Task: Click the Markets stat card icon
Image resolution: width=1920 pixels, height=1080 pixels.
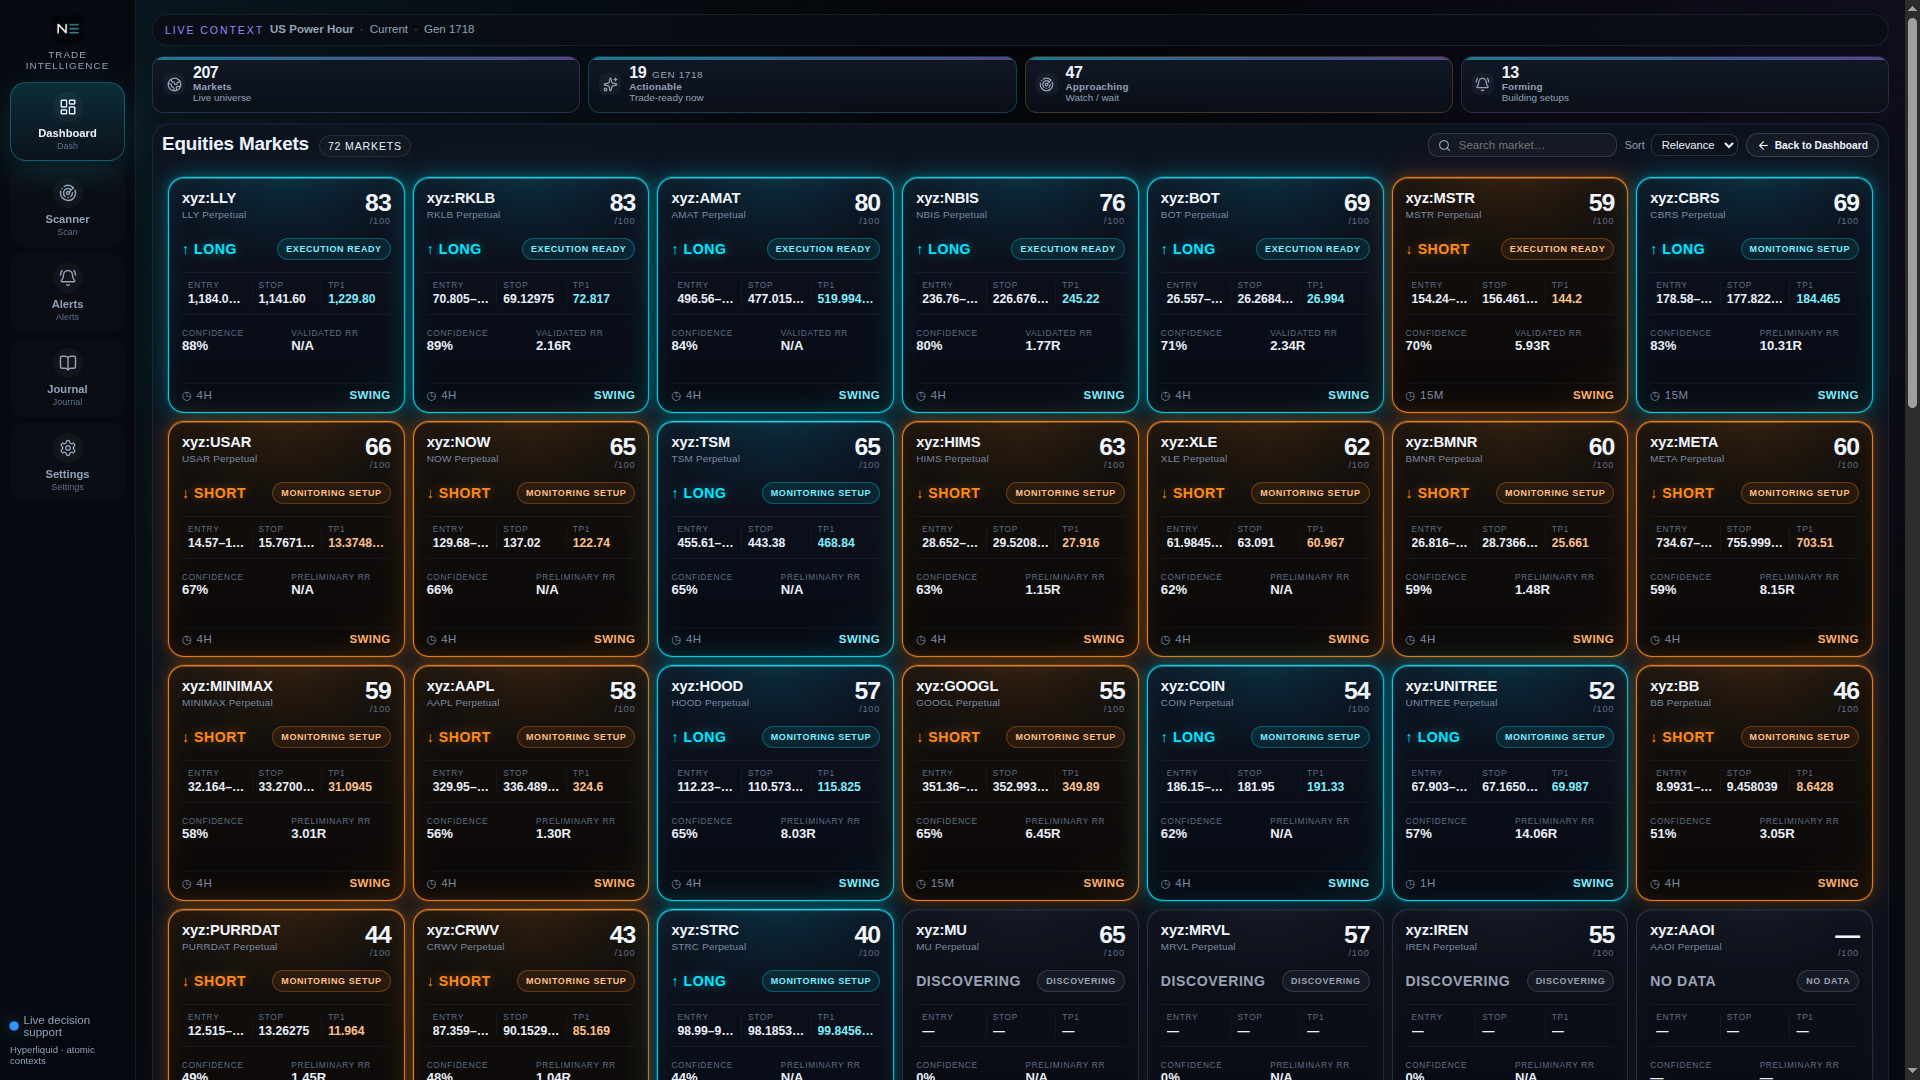Action: (x=175, y=85)
